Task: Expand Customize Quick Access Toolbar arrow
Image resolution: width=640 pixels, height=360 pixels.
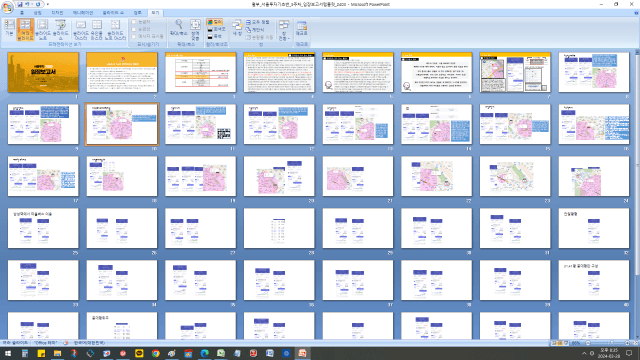Action: (48, 4)
